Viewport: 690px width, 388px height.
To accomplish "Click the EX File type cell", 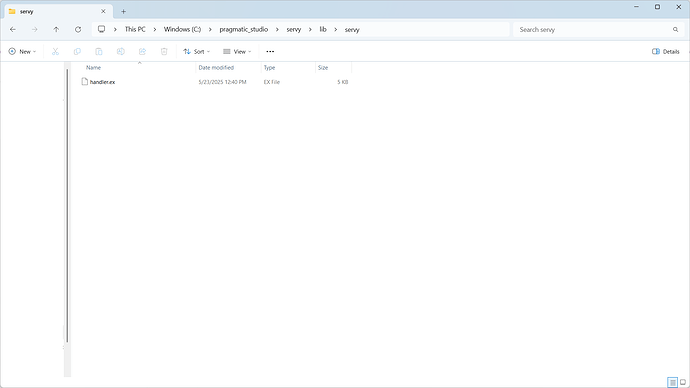I will (x=272, y=82).
